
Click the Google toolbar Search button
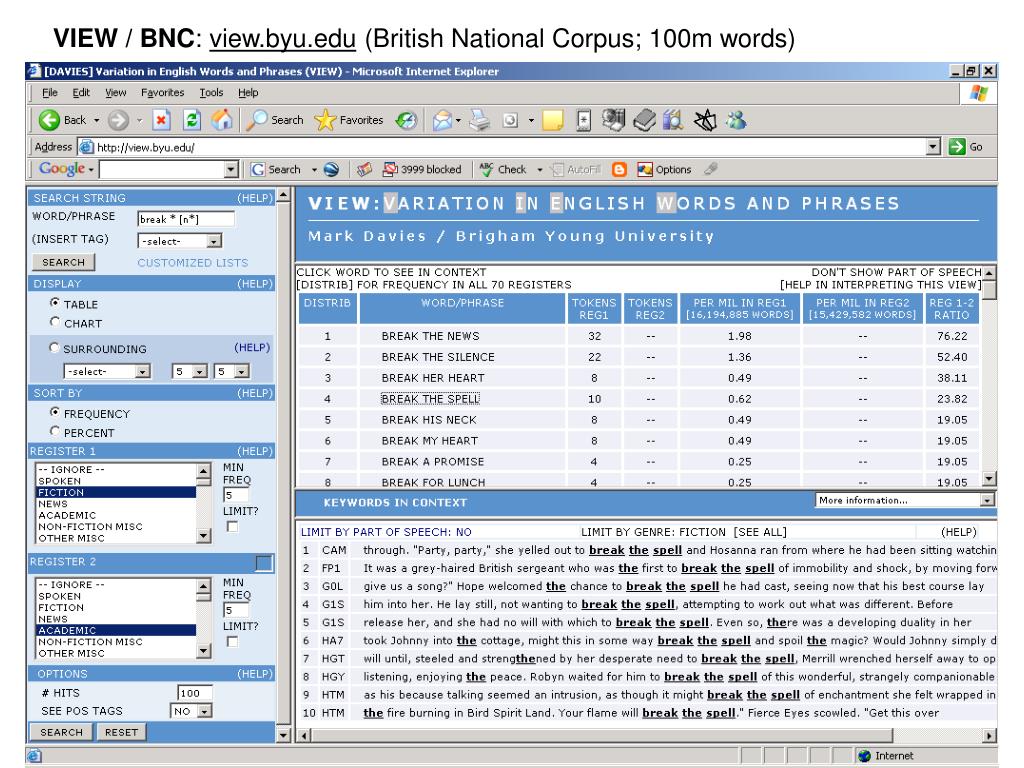[276, 170]
